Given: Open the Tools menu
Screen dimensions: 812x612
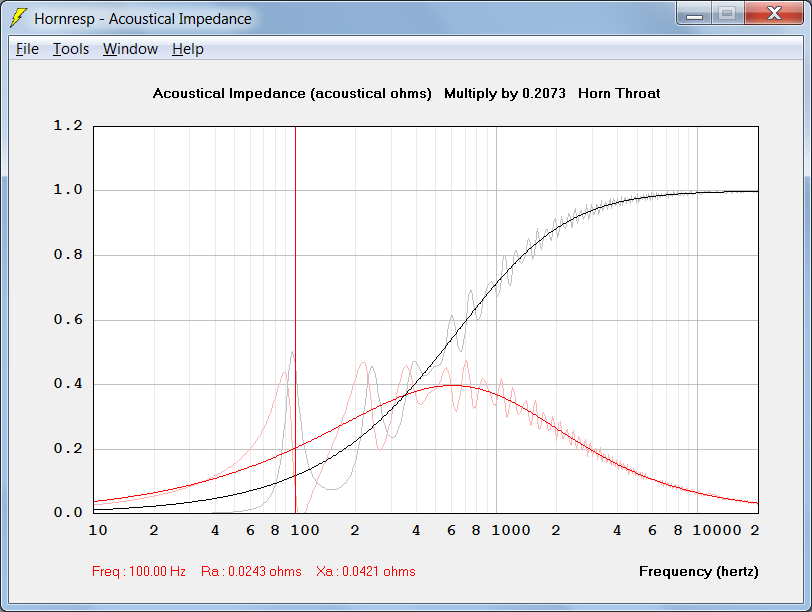Looking at the screenshot, I should click(71, 49).
